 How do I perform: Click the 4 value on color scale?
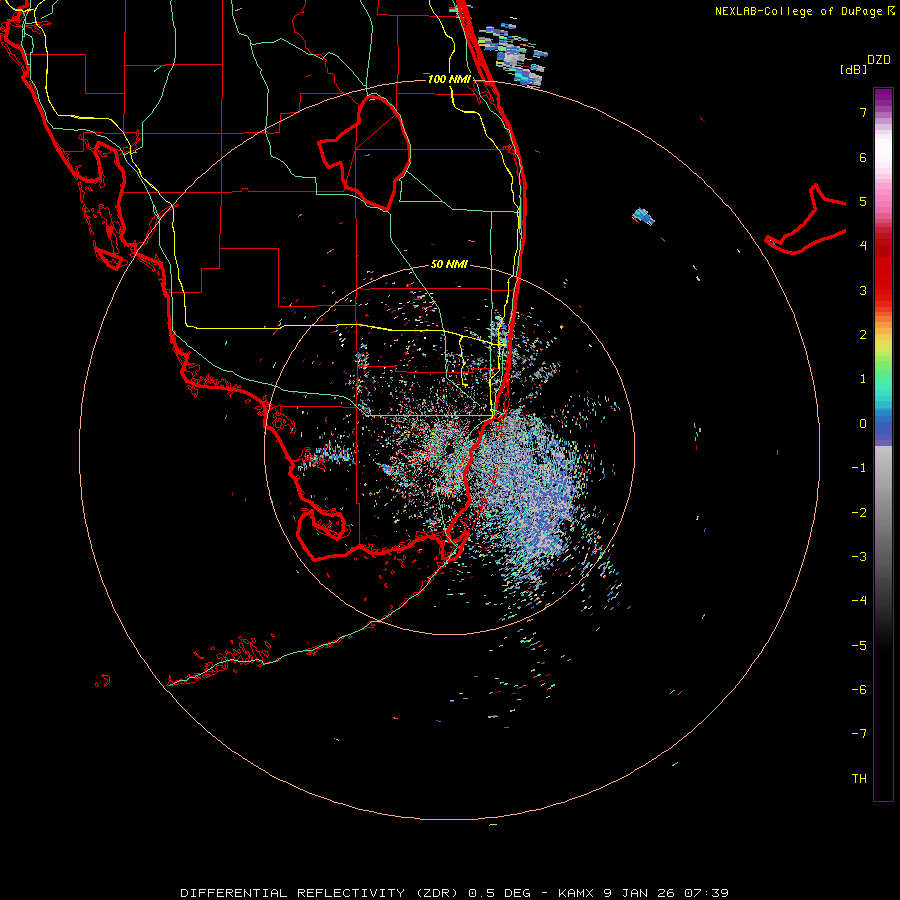pos(863,246)
